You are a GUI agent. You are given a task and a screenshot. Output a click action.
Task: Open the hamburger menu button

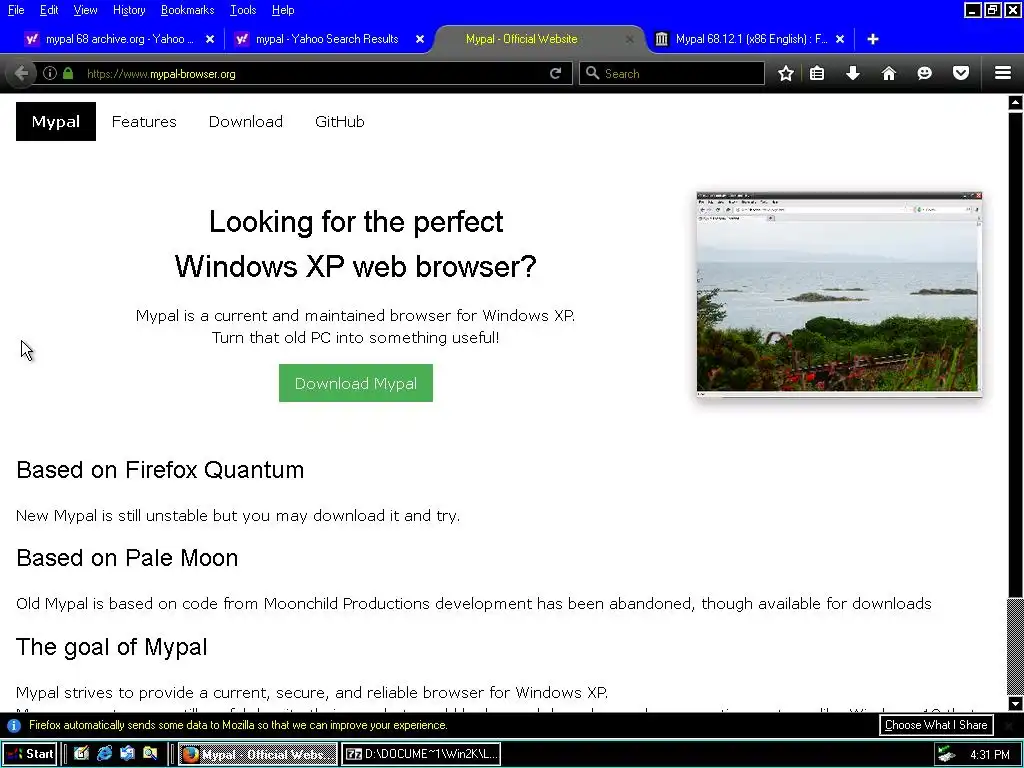coord(1003,73)
